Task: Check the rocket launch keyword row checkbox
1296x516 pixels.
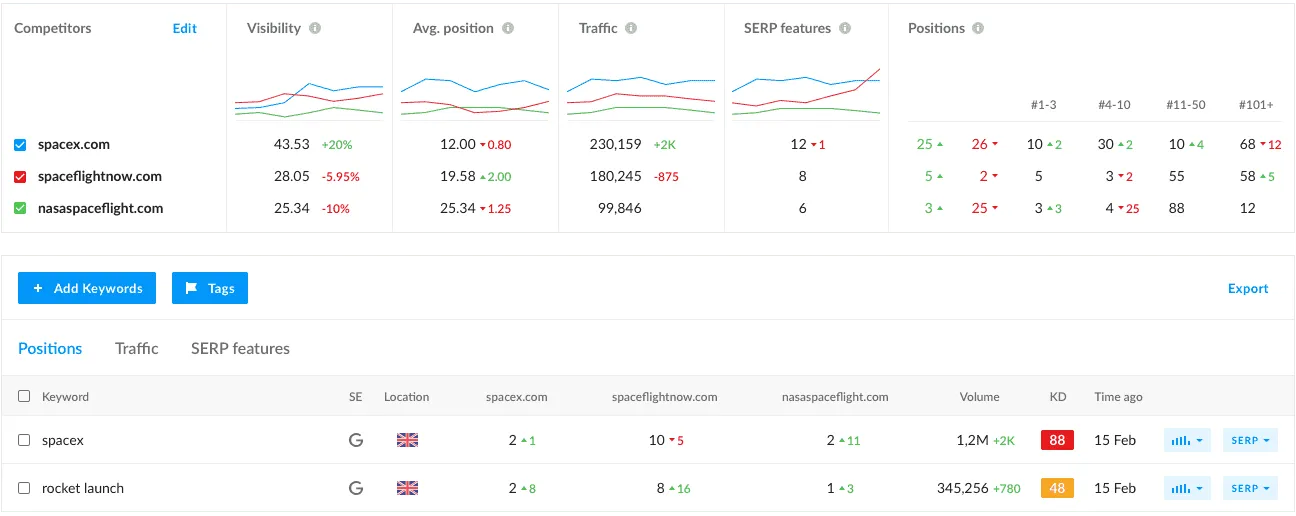Action: (24, 488)
